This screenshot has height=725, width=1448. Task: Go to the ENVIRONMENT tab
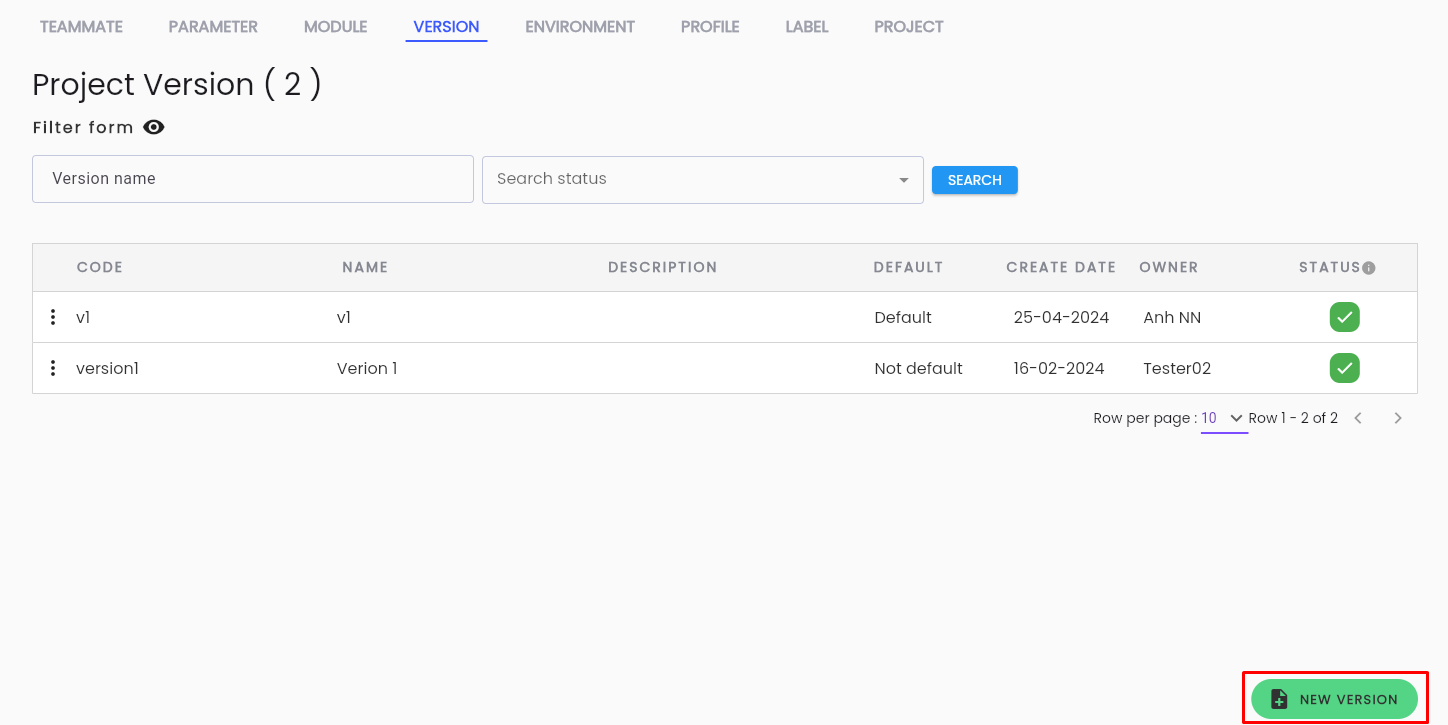[x=580, y=27]
